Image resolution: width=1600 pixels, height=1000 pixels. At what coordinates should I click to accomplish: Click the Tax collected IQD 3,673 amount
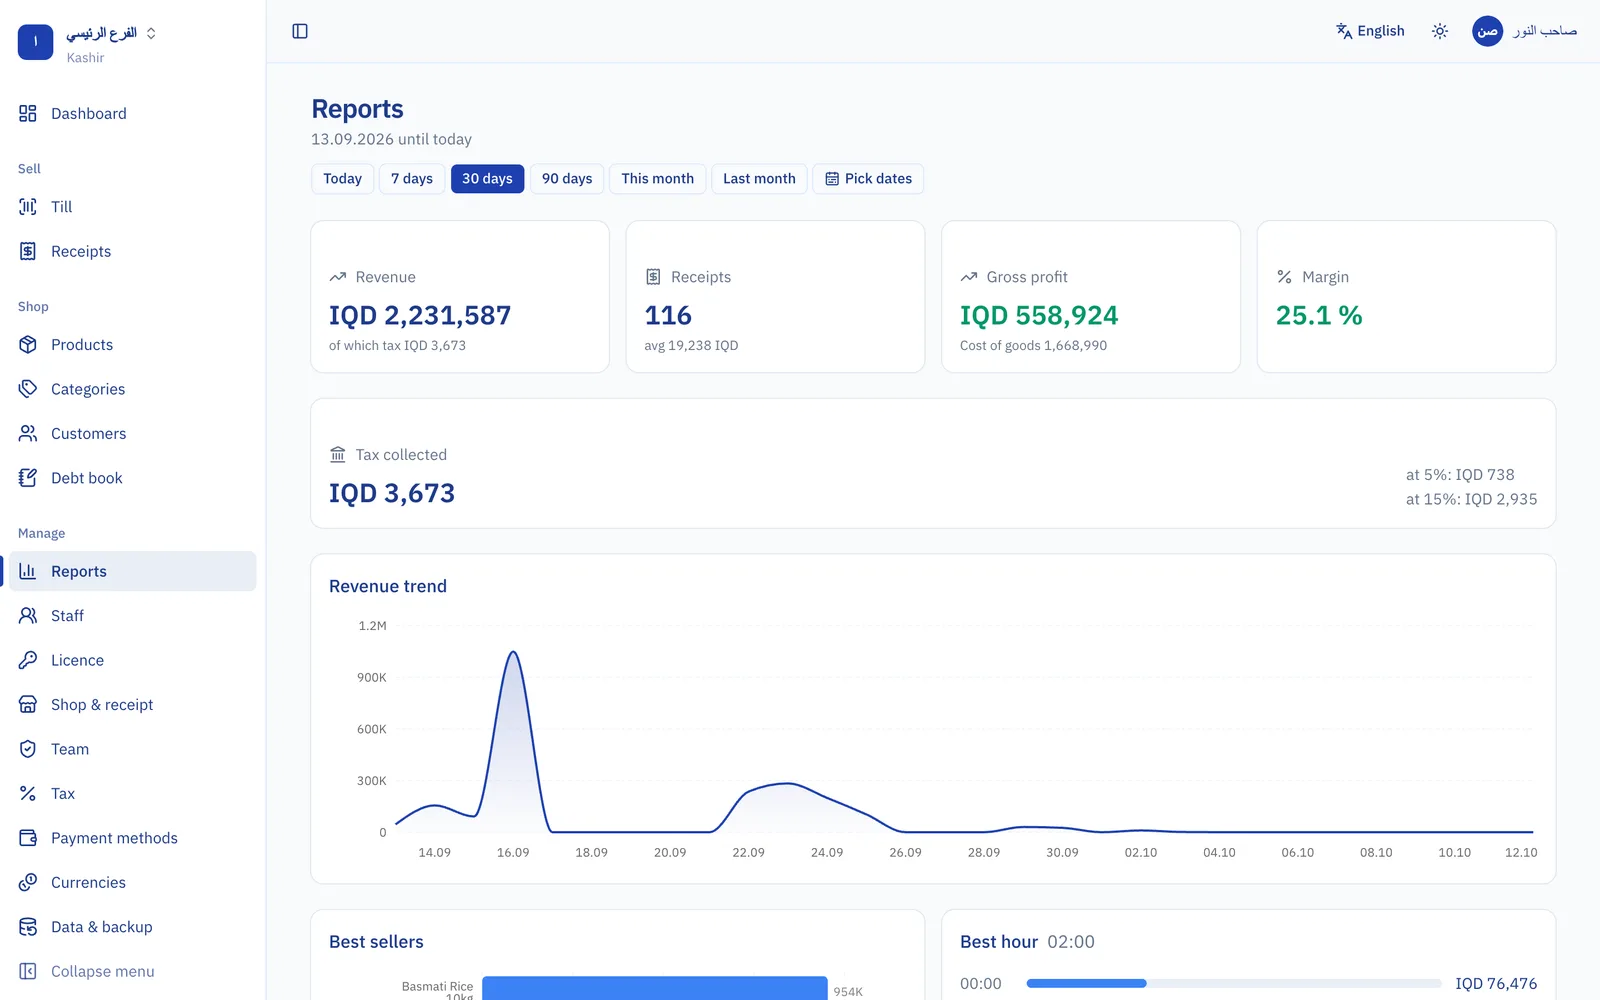click(392, 494)
